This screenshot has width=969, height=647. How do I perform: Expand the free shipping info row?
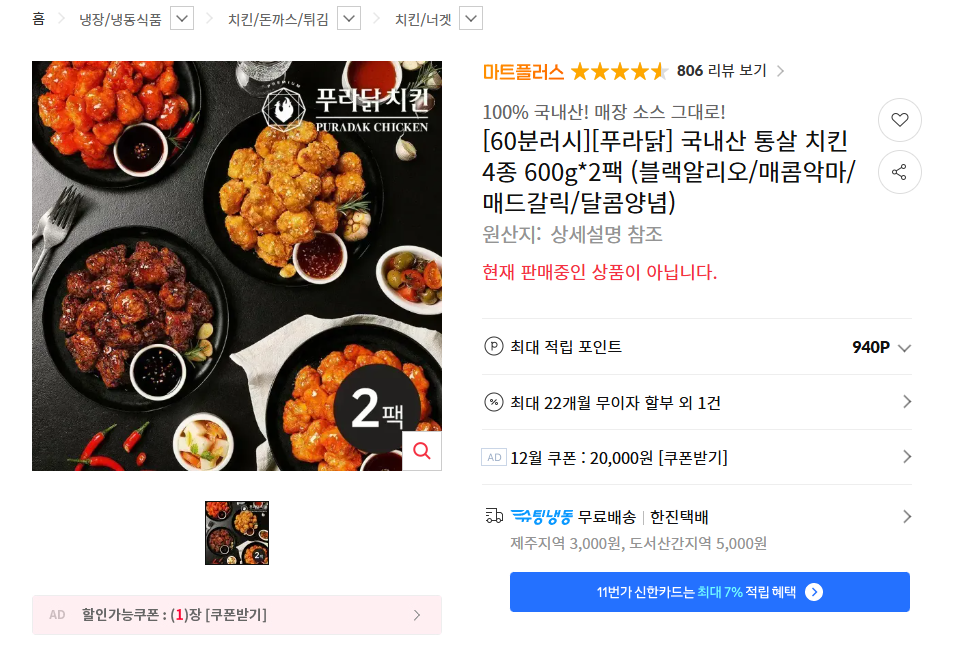point(696,529)
